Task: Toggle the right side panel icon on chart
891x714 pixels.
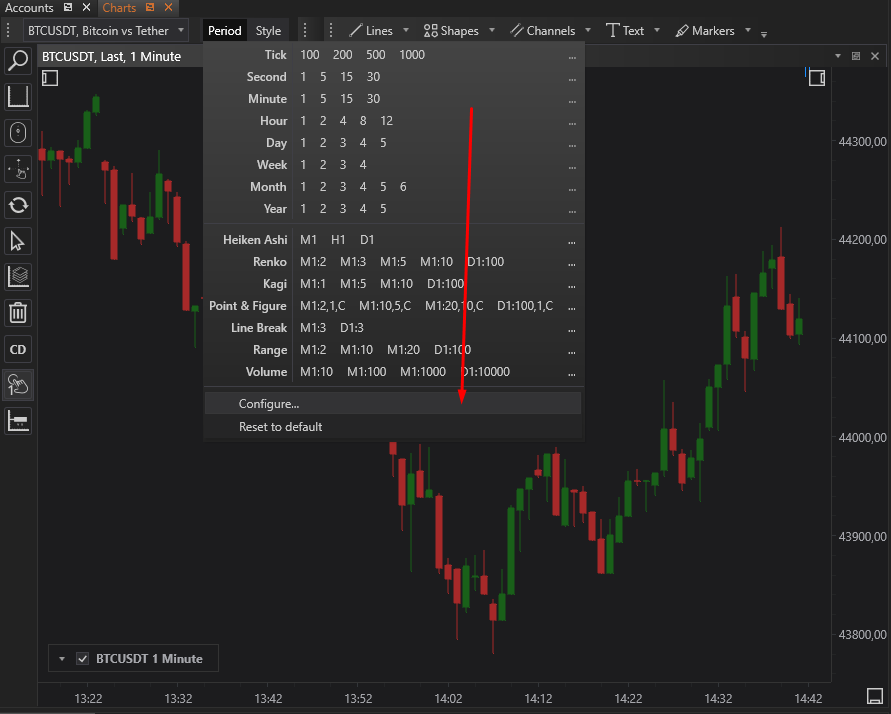Action: coord(816,77)
